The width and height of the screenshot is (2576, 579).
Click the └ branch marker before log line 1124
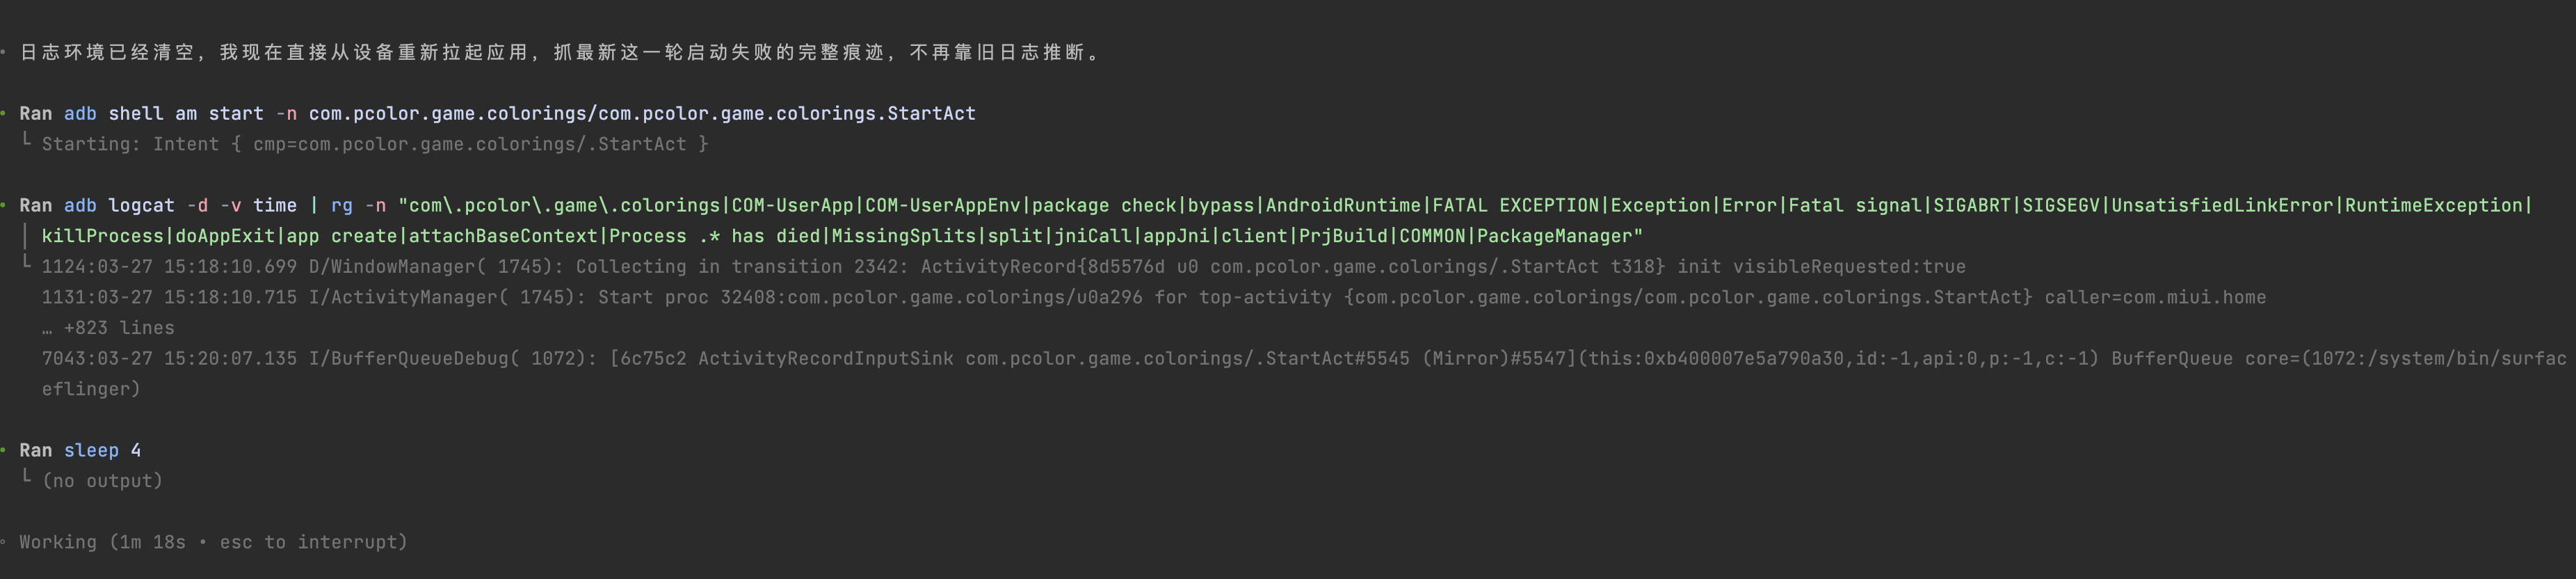click(x=27, y=265)
